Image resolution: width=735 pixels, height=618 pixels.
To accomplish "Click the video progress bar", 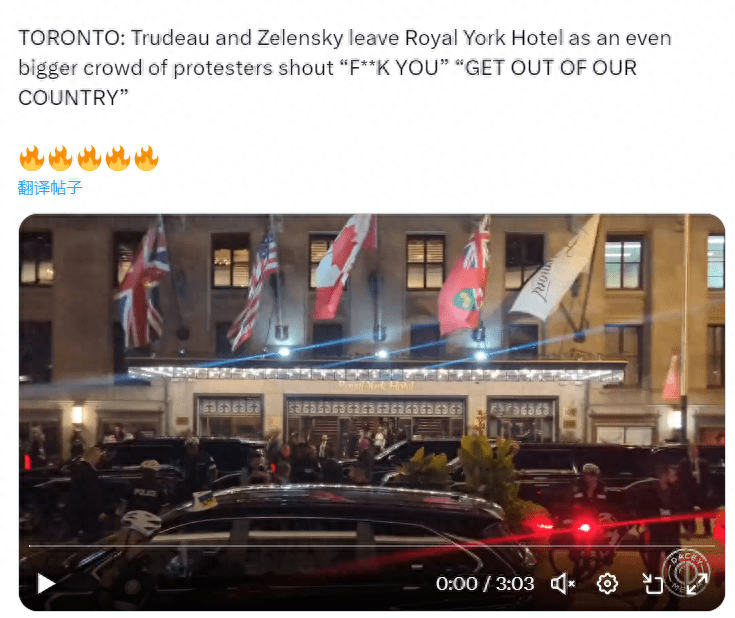I will [x=372, y=546].
